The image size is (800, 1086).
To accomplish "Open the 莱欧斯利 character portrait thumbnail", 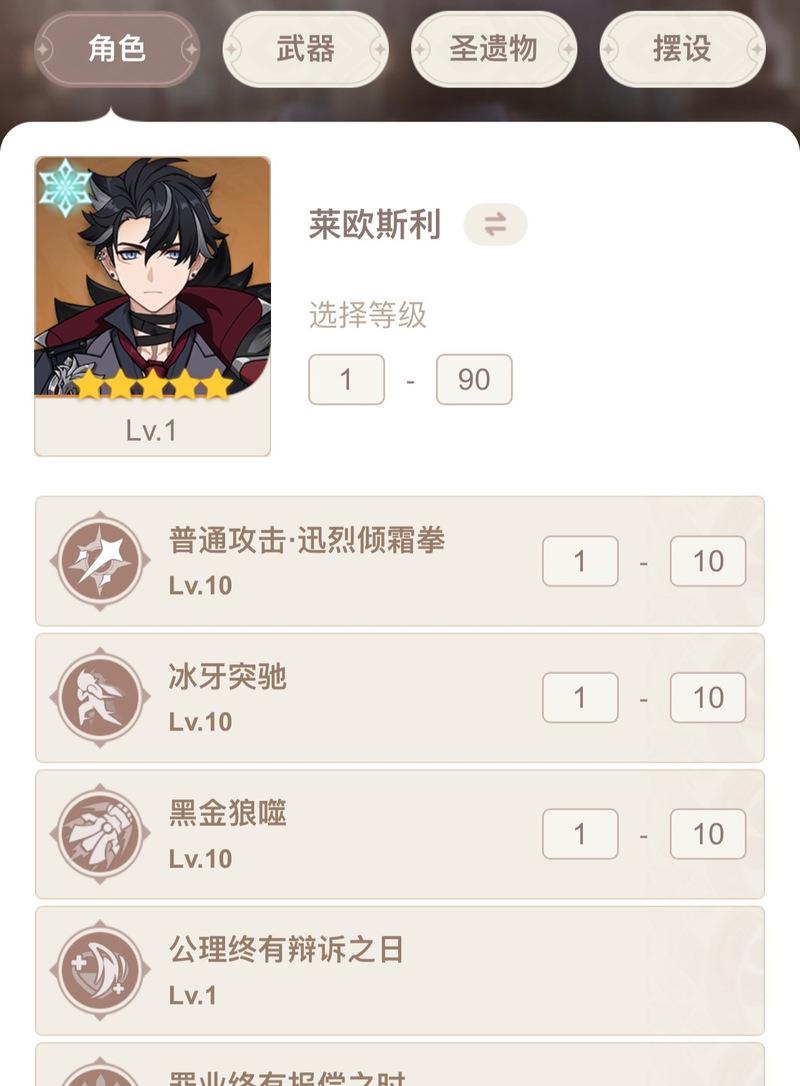I will point(152,306).
